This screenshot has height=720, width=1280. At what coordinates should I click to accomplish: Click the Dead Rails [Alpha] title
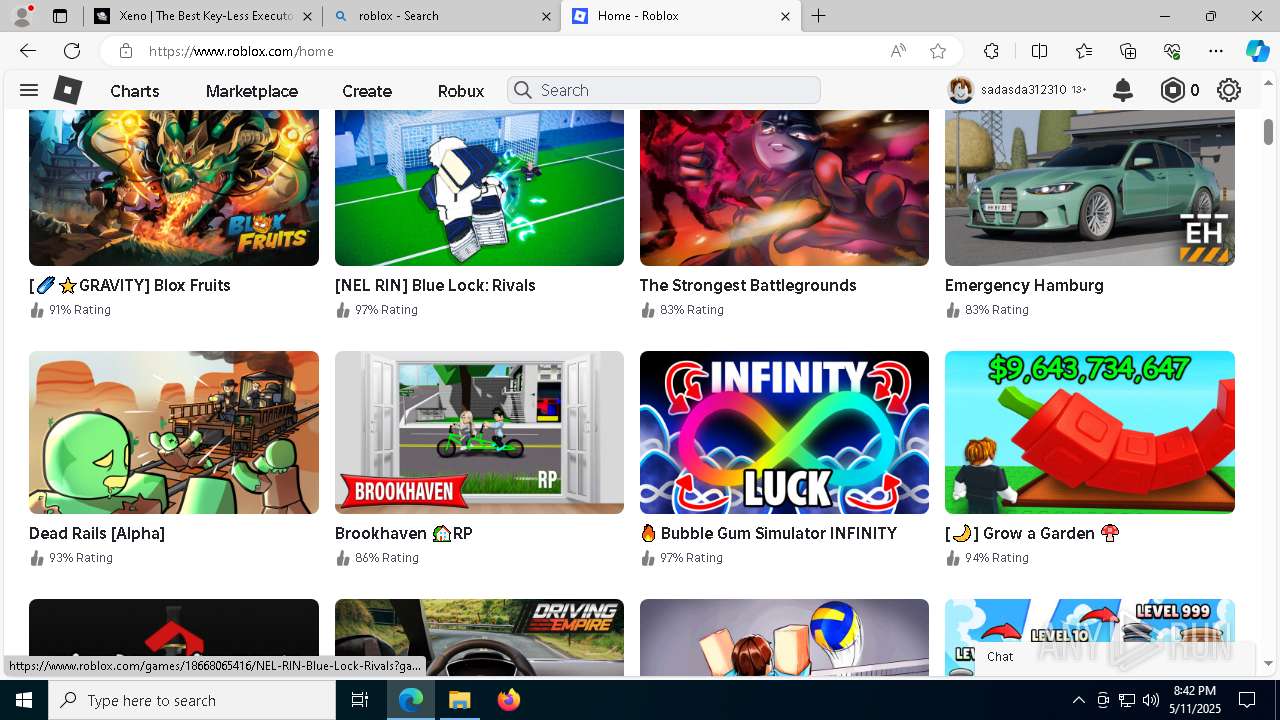click(x=97, y=533)
